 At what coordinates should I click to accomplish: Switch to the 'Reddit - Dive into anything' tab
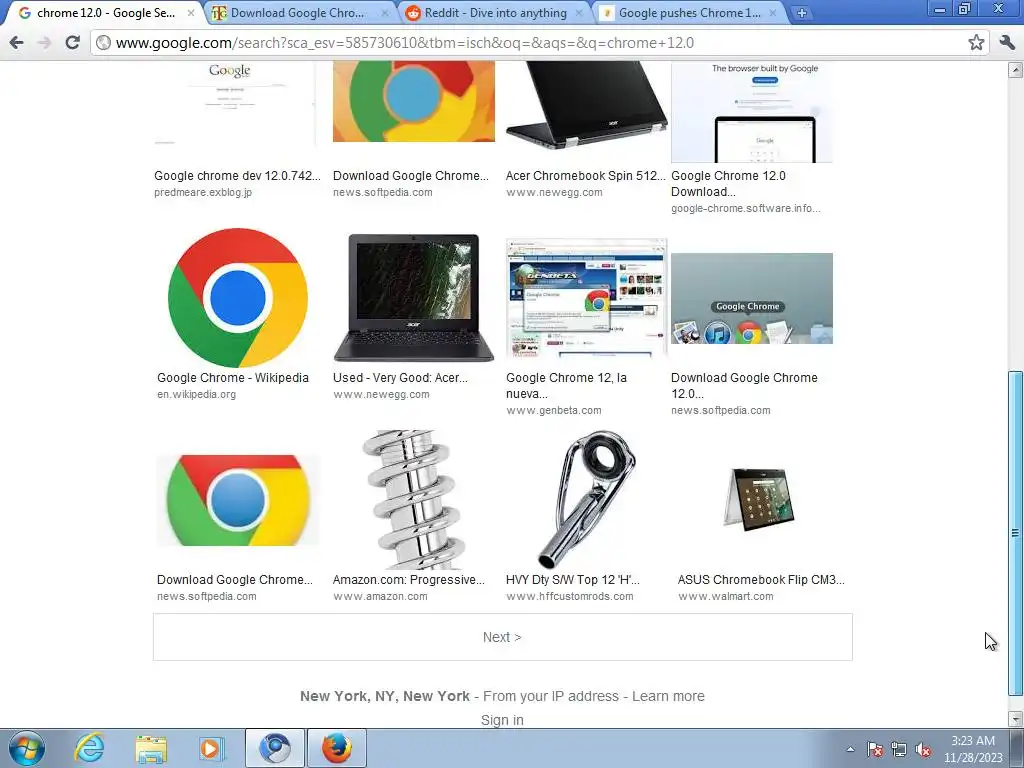coord(495,13)
